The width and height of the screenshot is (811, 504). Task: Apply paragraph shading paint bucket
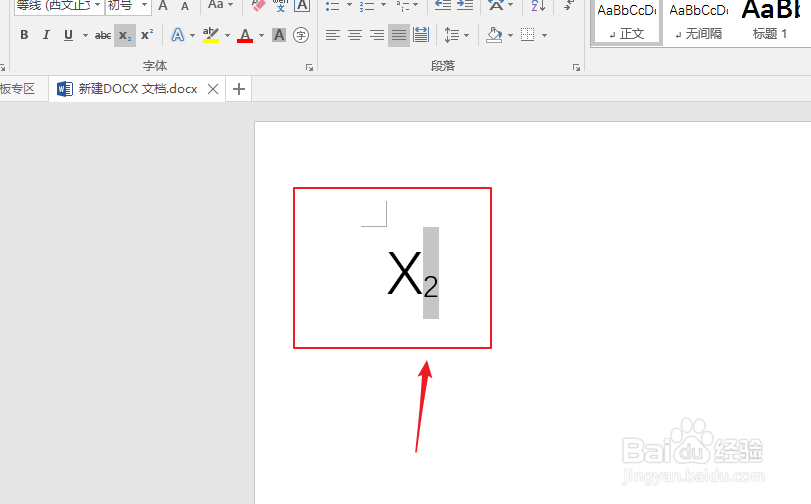(494, 35)
